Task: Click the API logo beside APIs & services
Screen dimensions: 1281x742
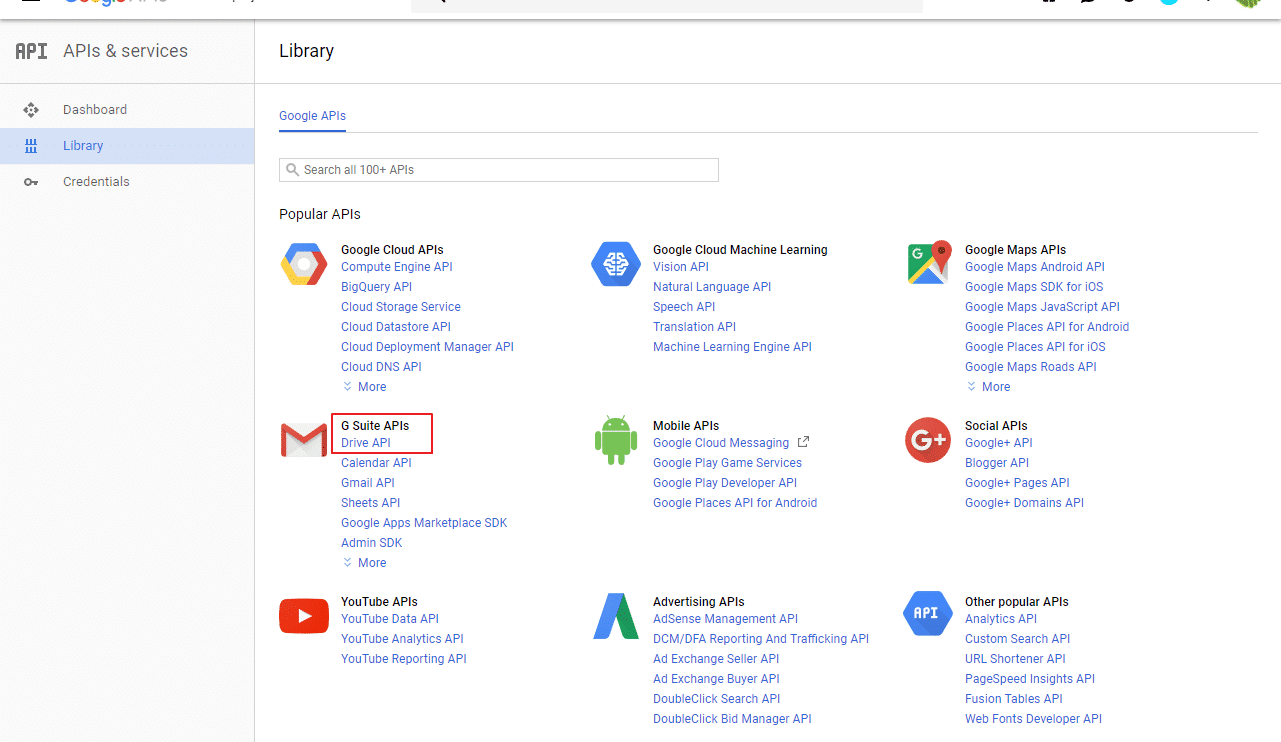Action: [31, 51]
